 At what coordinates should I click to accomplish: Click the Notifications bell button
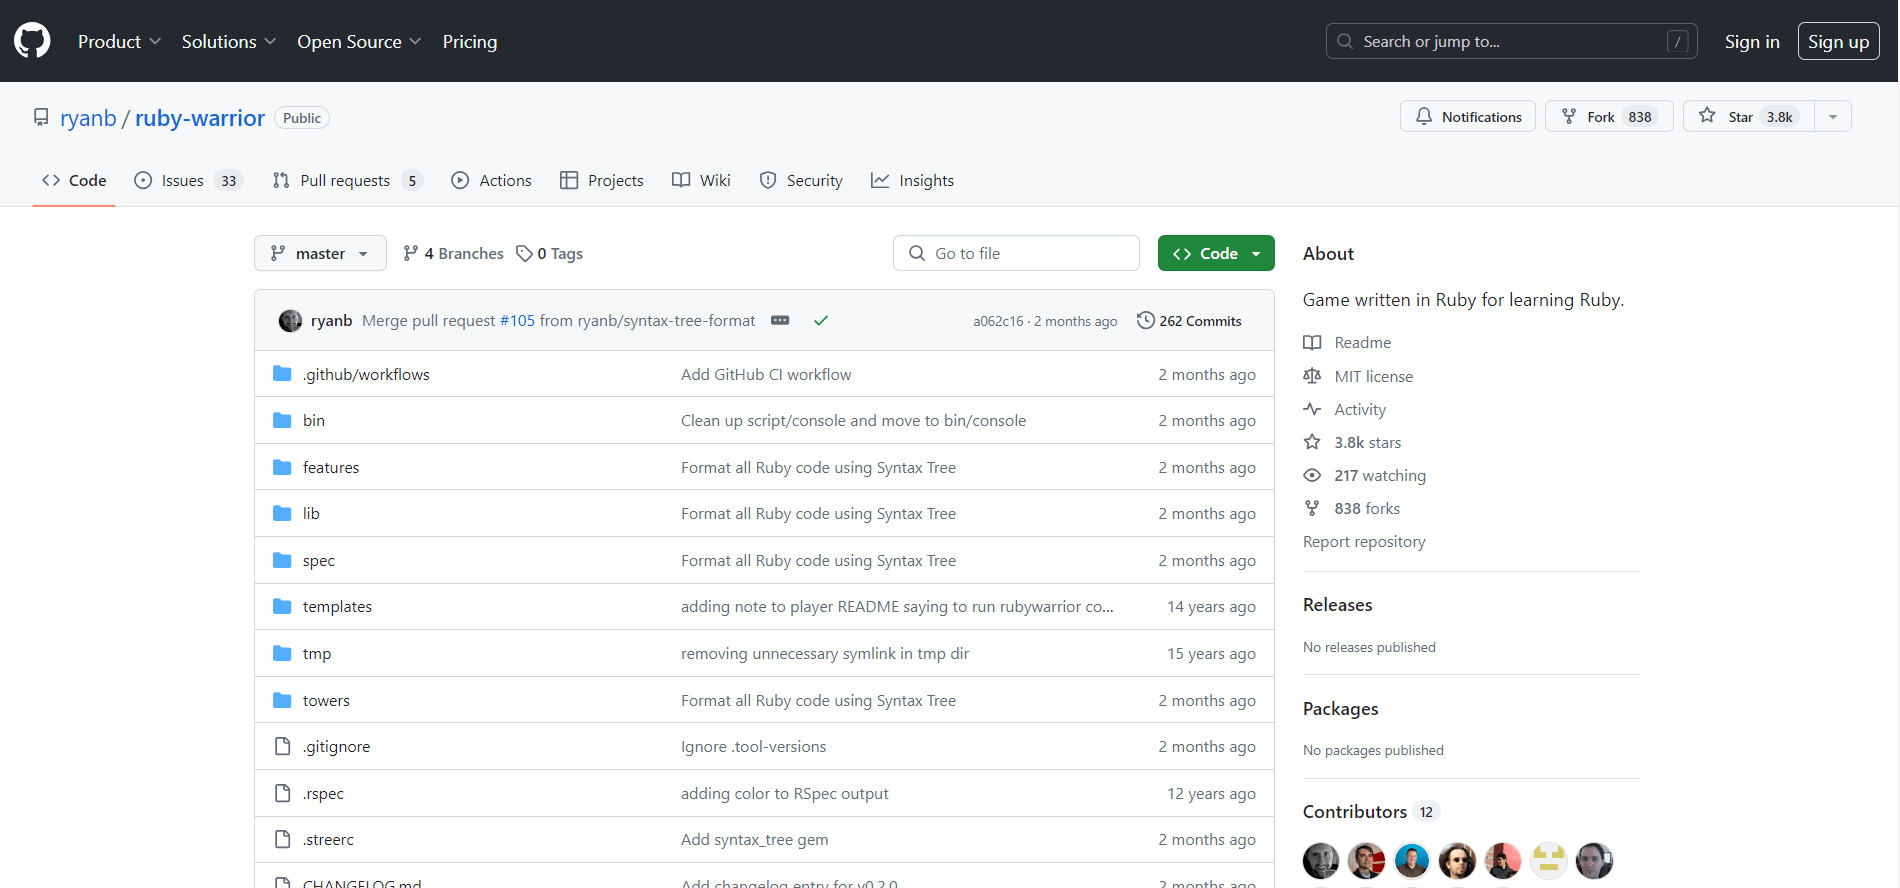click(1467, 116)
